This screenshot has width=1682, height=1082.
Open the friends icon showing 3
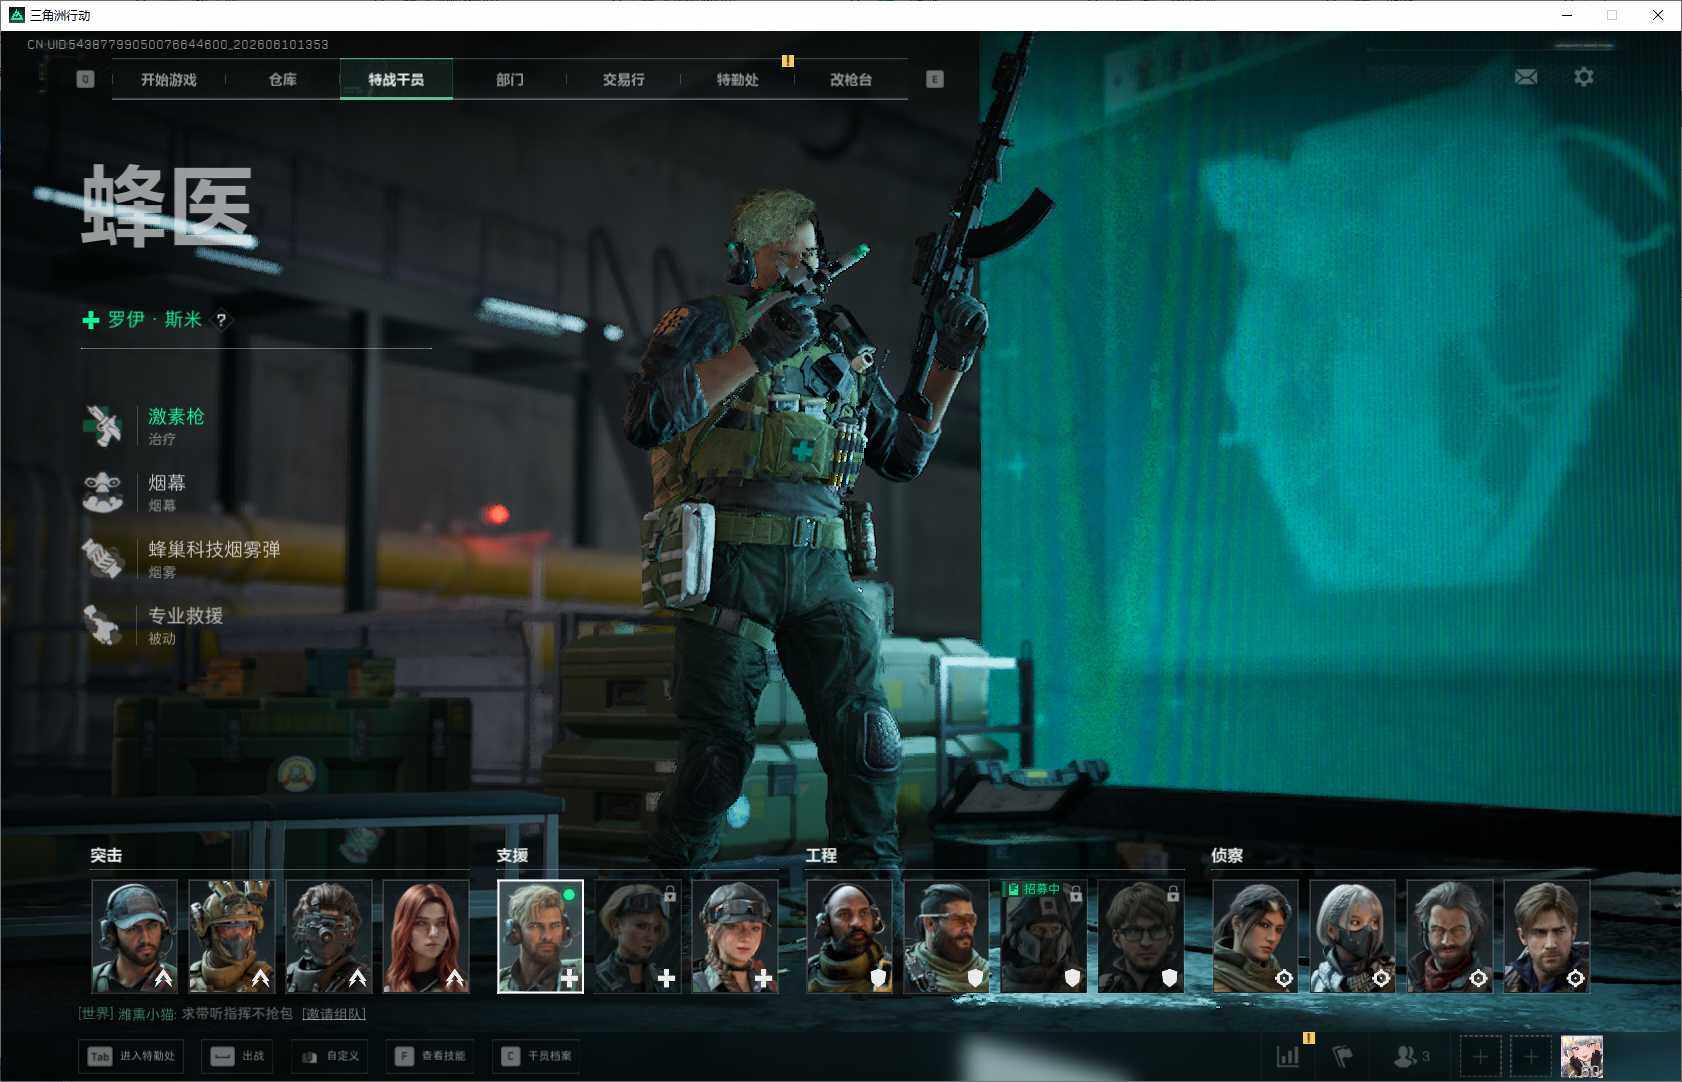[1411, 1056]
